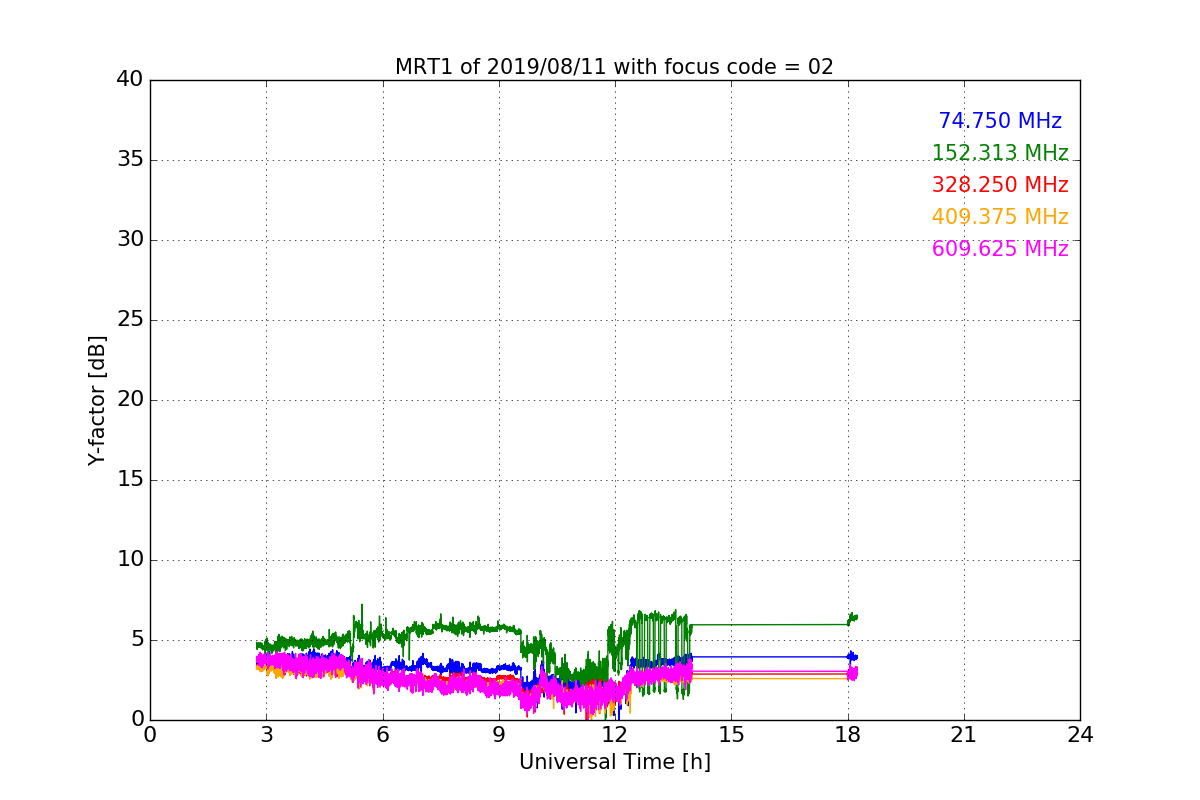Select the 409.375 MHz legend label
The image size is (1200, 800).
click(1000, 217)
